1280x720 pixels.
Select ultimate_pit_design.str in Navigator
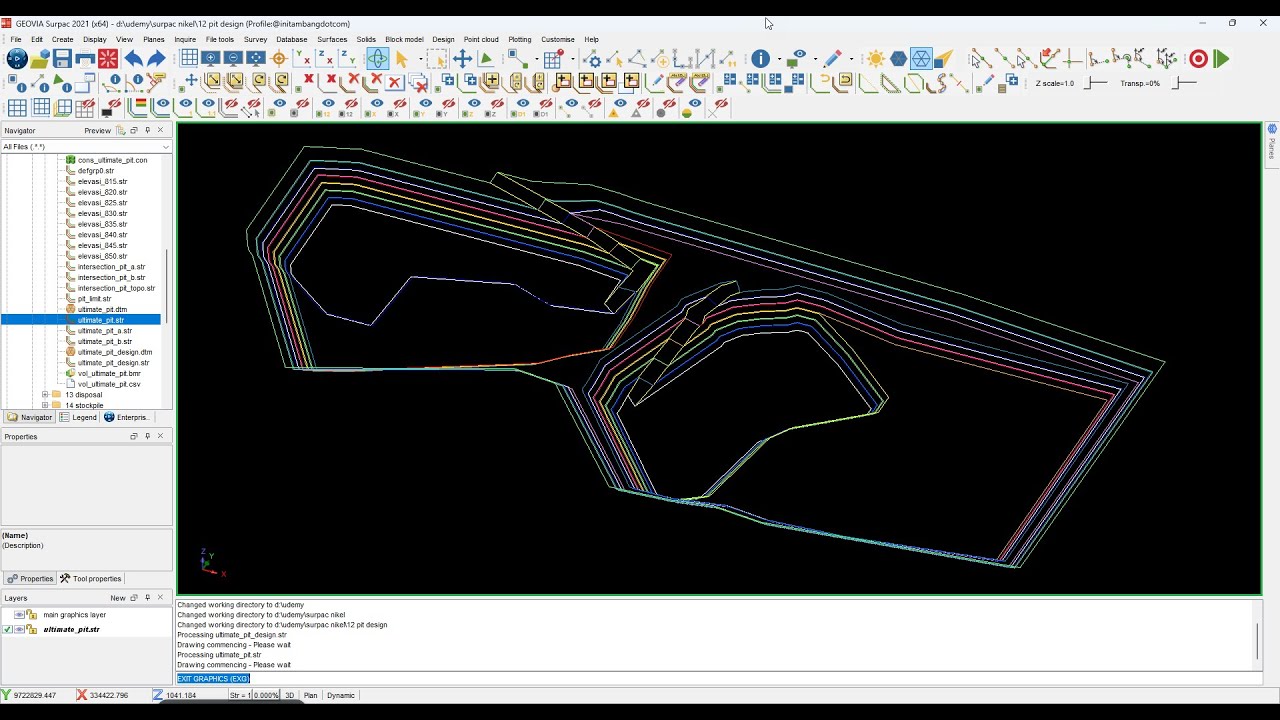point(113,363)
